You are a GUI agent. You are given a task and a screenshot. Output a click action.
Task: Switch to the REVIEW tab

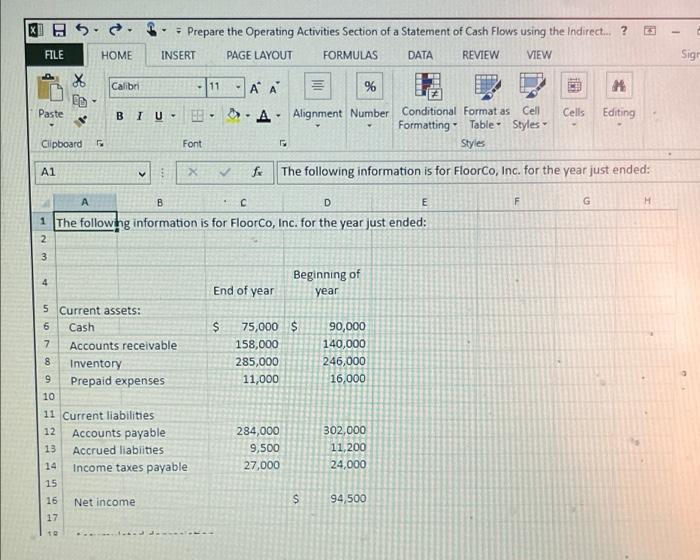pyautogui.click(x=481, y=55)
